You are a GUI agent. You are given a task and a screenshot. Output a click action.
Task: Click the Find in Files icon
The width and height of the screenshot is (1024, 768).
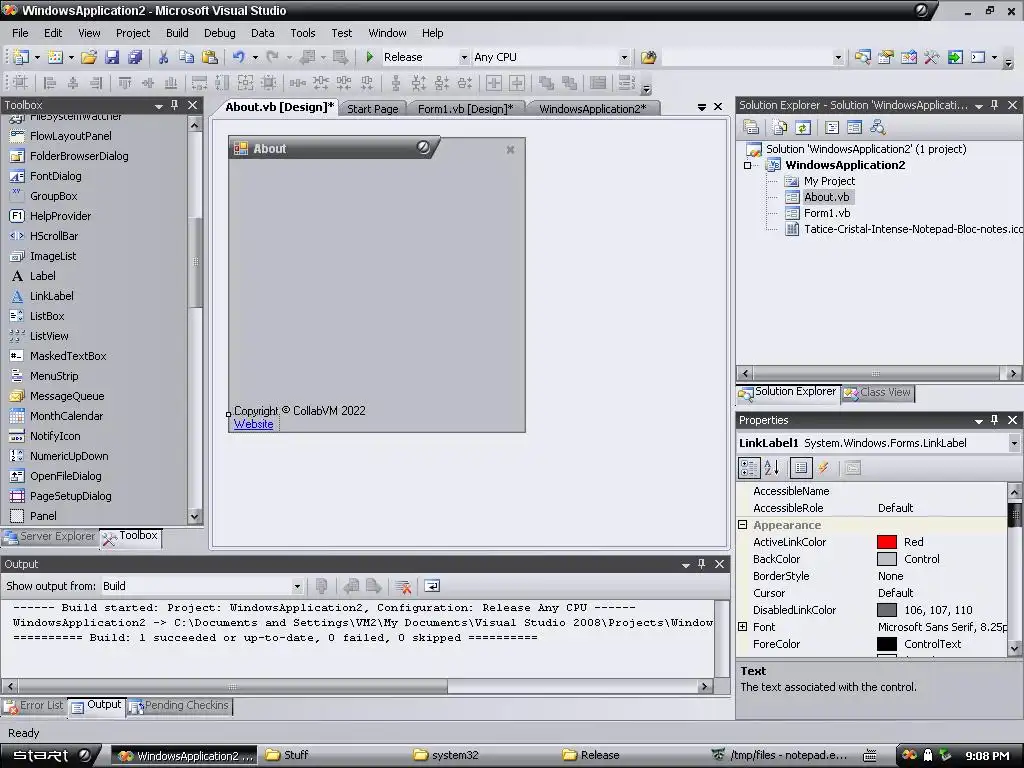[648, 57]
